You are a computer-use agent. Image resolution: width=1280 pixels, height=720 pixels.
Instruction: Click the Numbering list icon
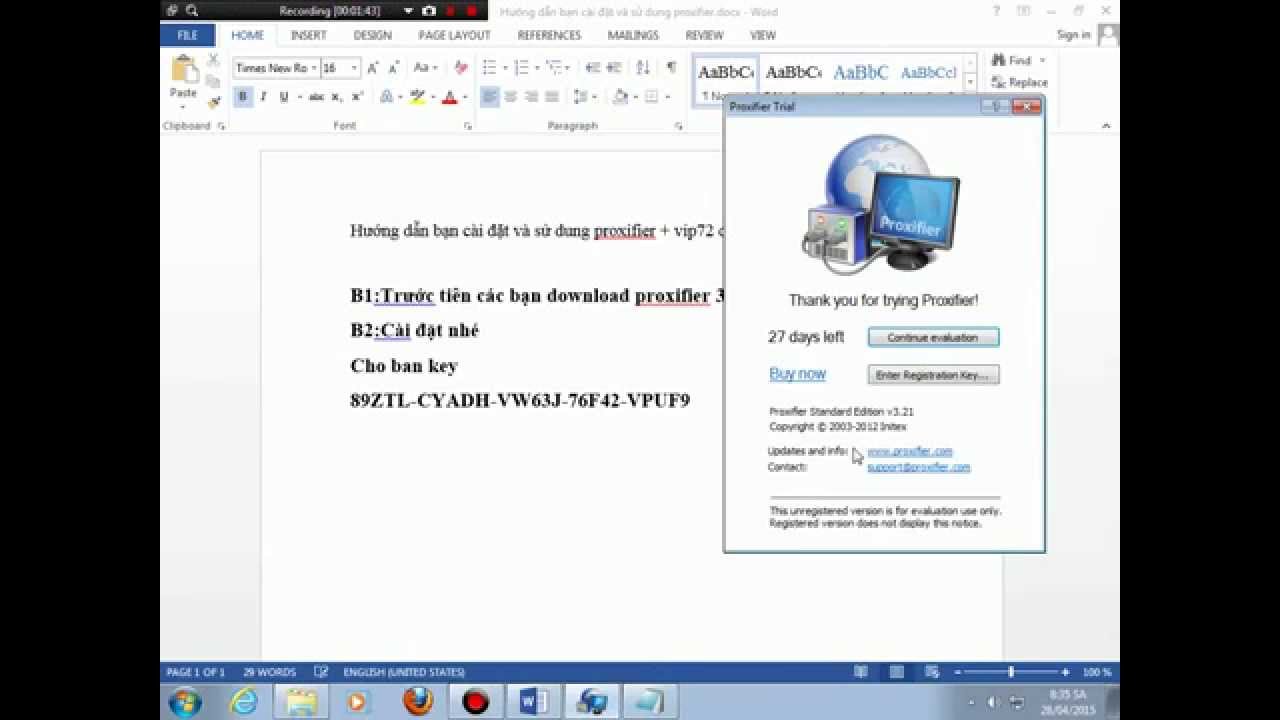(521, 68)
